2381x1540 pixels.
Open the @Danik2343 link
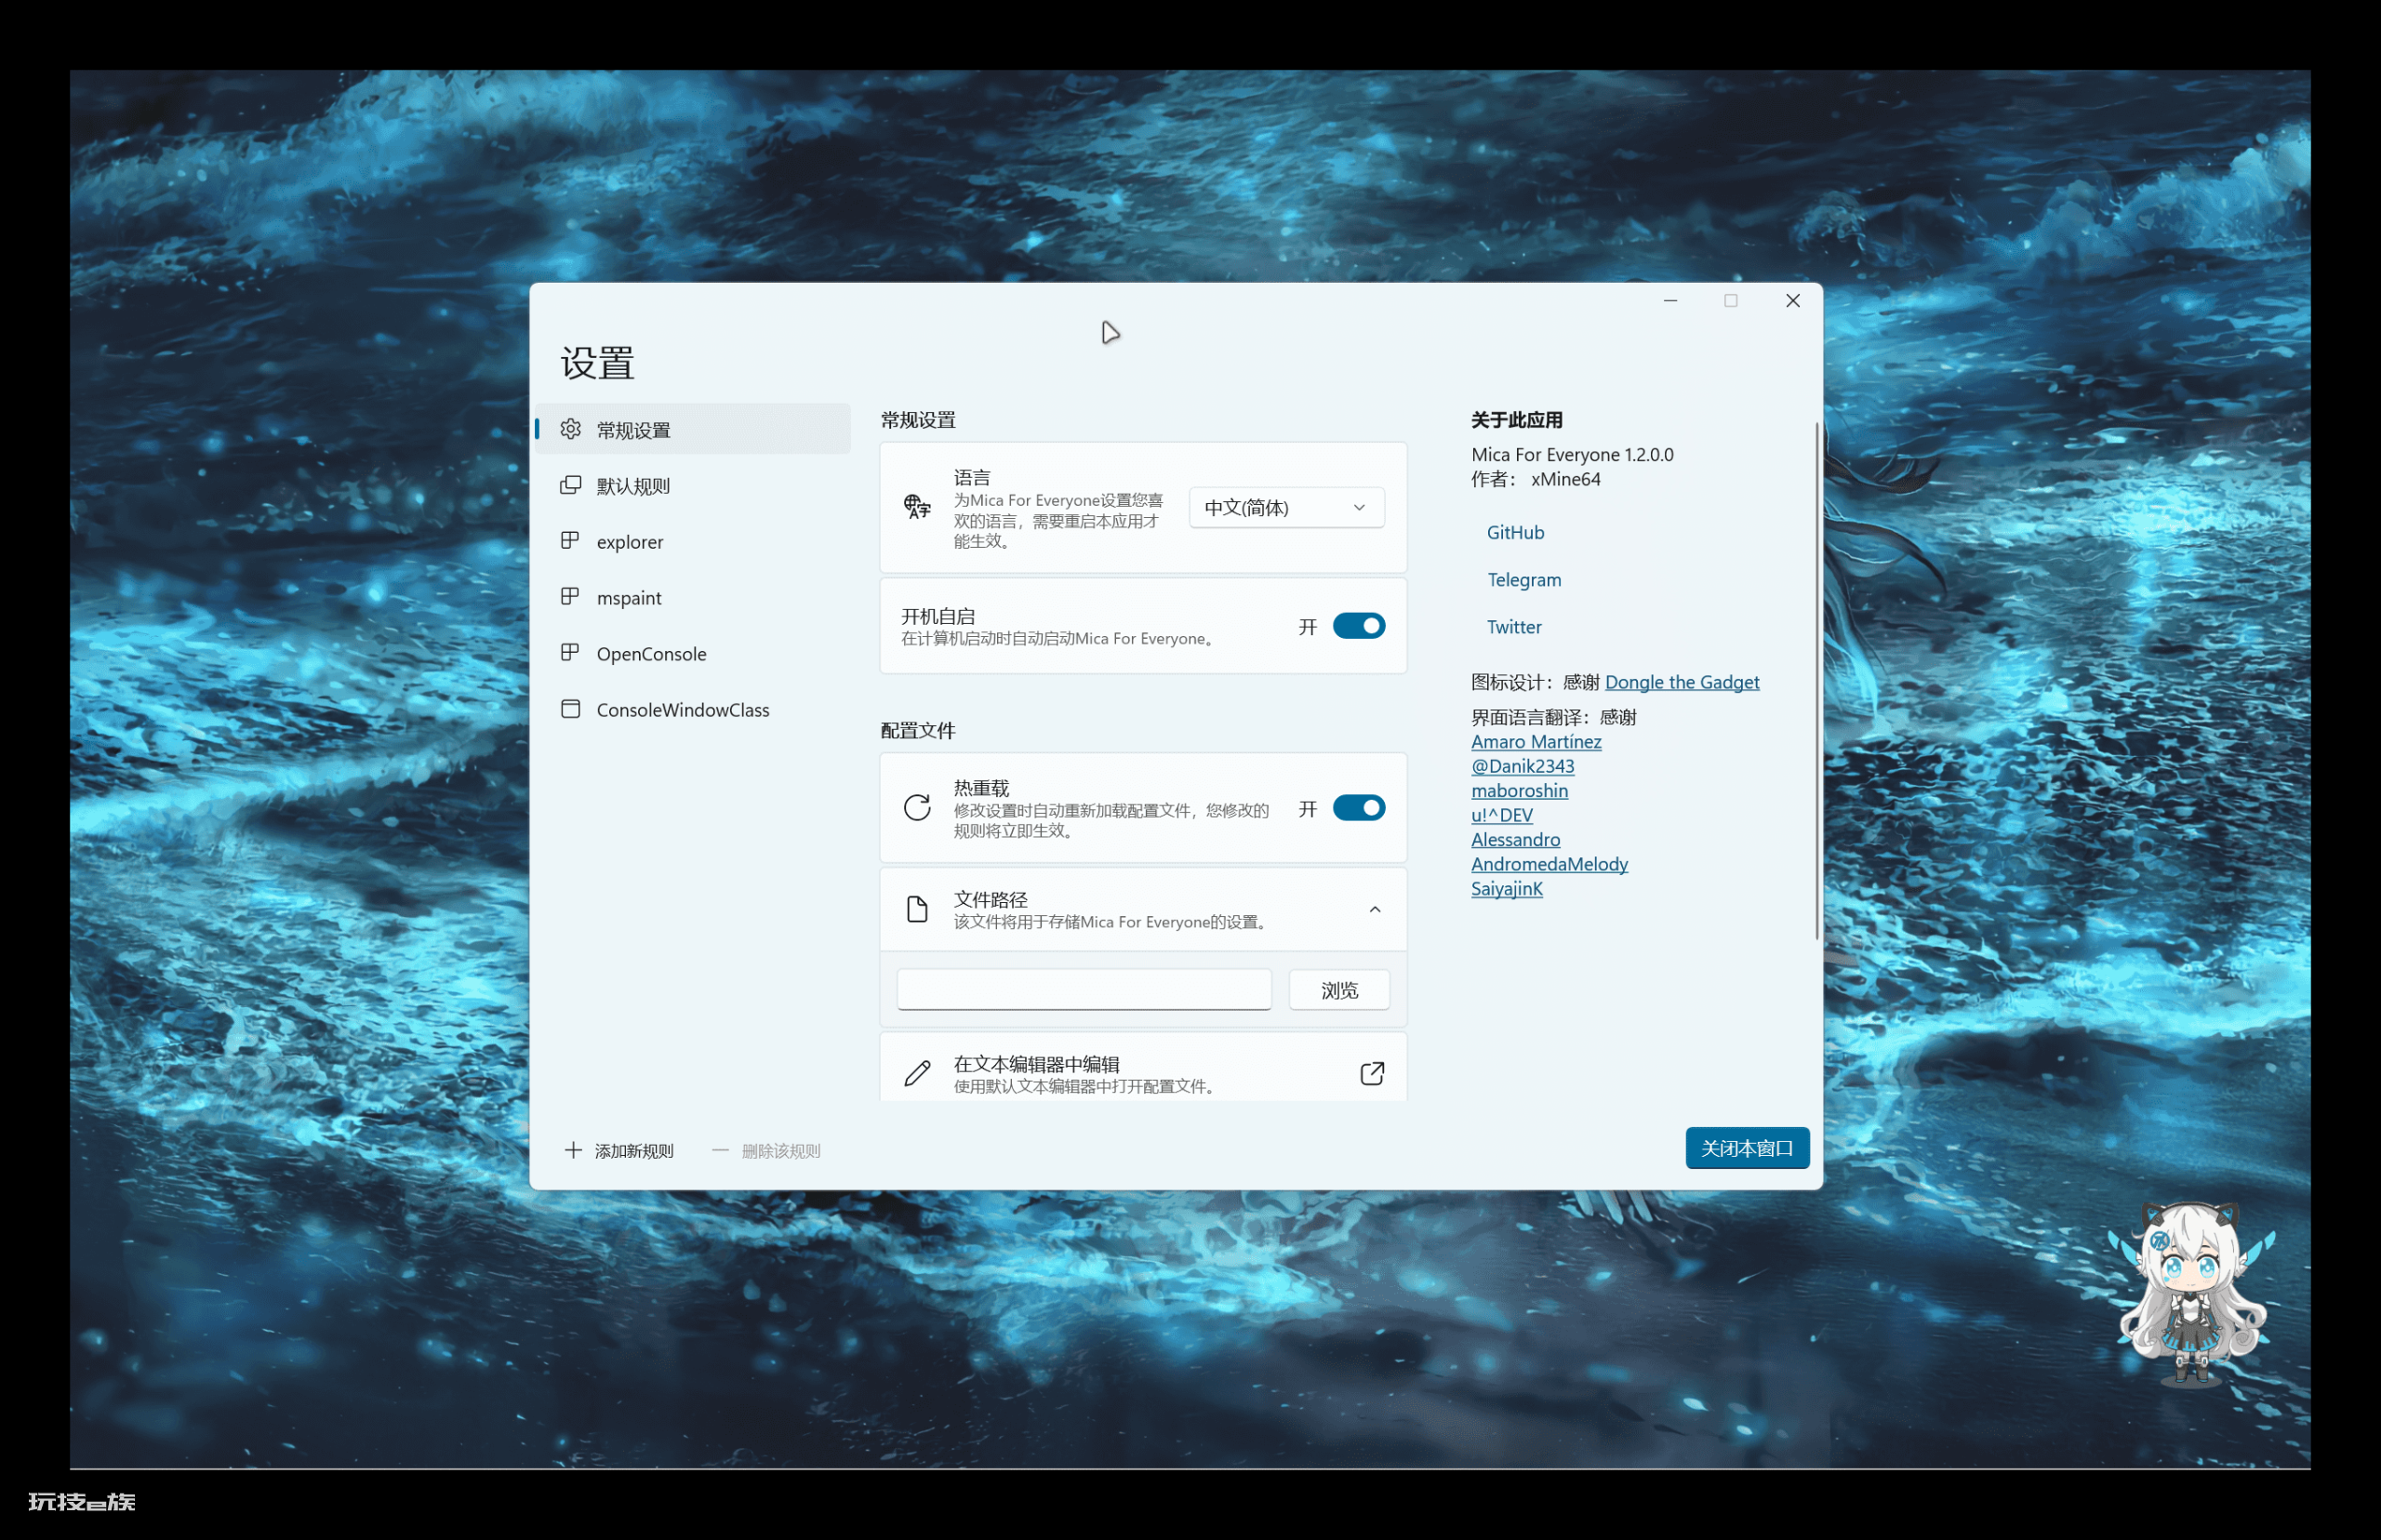pyautogui.click(x=1522, y=766)
